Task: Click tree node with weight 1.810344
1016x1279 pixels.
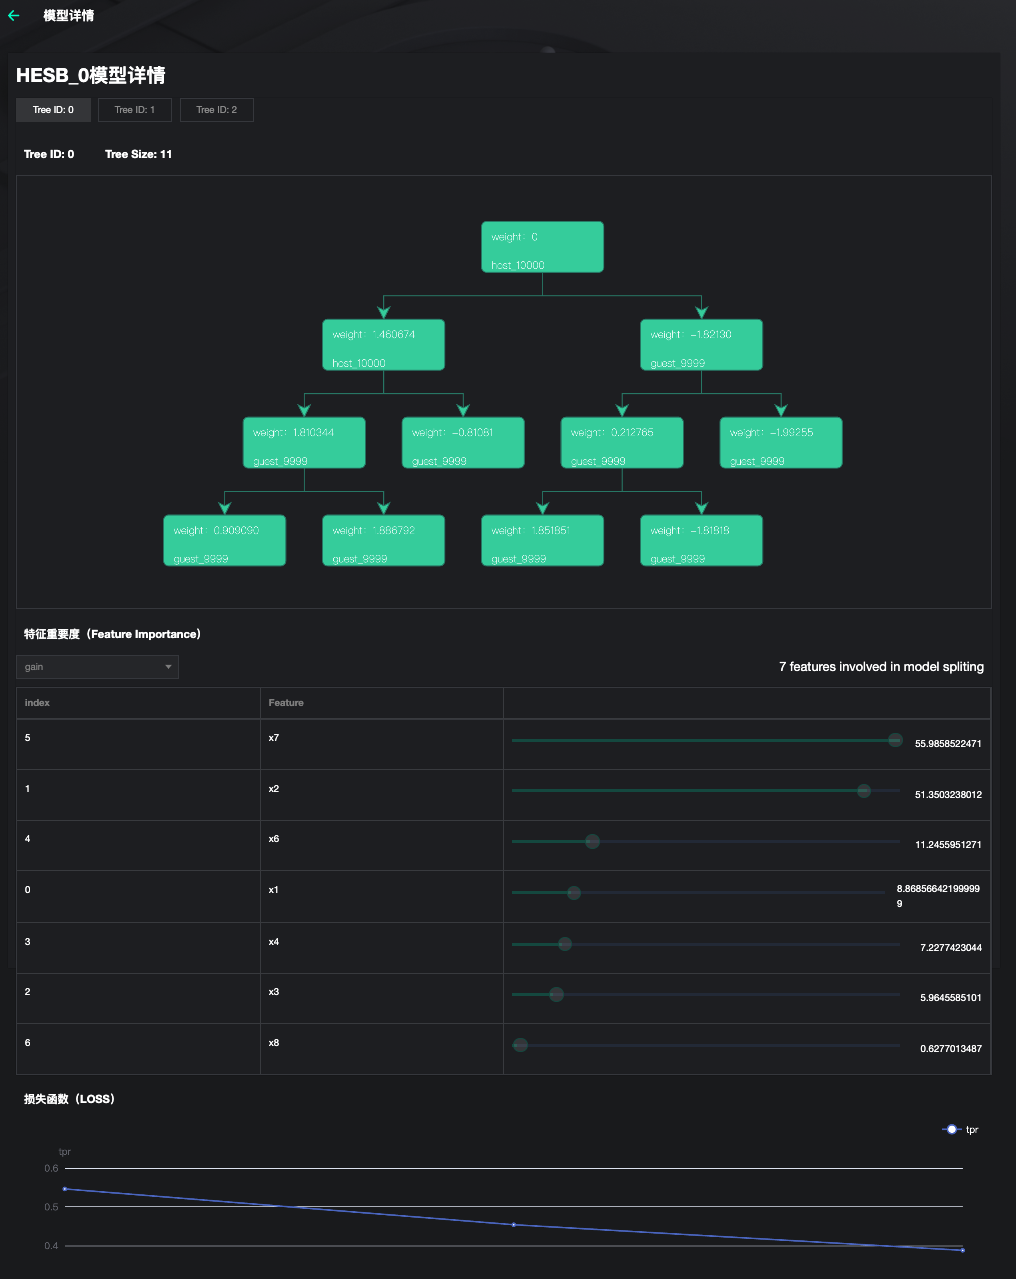Action: click(x=304, y=443)
